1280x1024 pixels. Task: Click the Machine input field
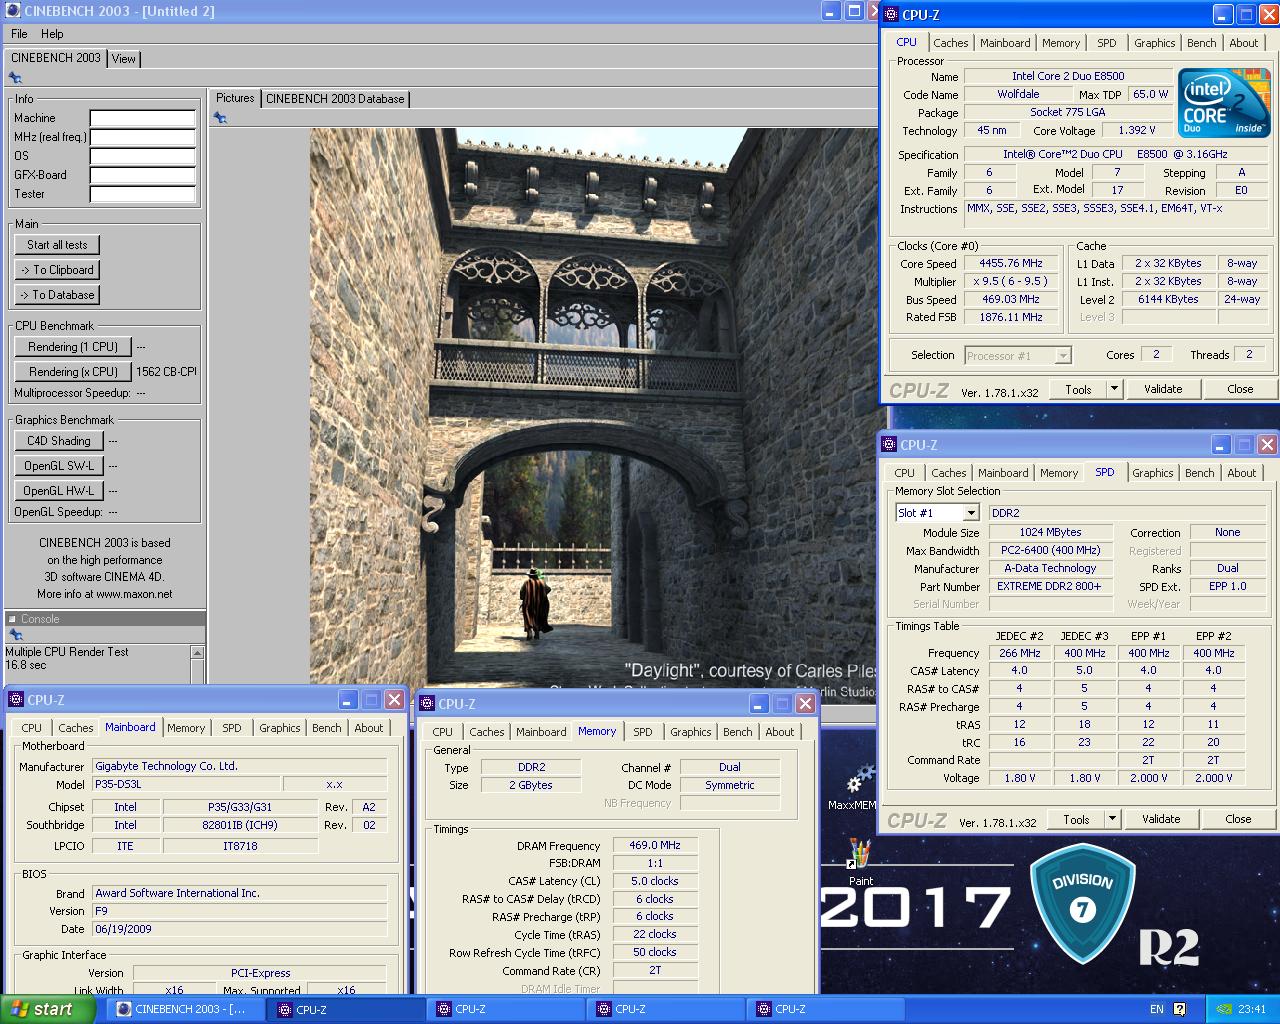coord(142,118)
